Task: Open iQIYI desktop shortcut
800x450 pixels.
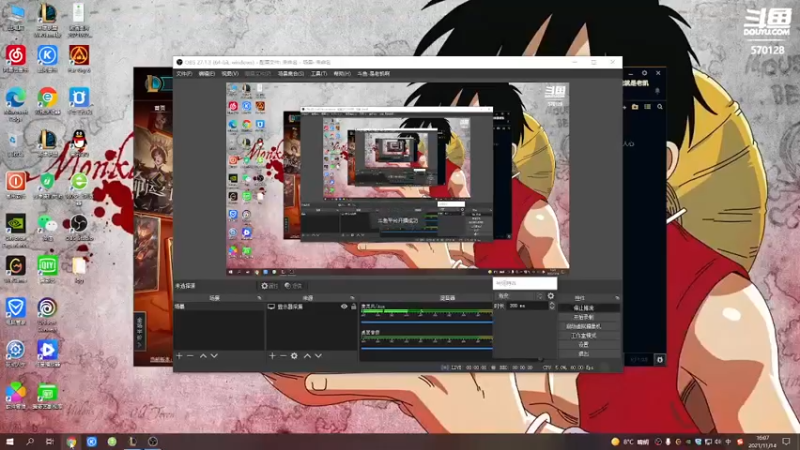Action: point(47,269)
